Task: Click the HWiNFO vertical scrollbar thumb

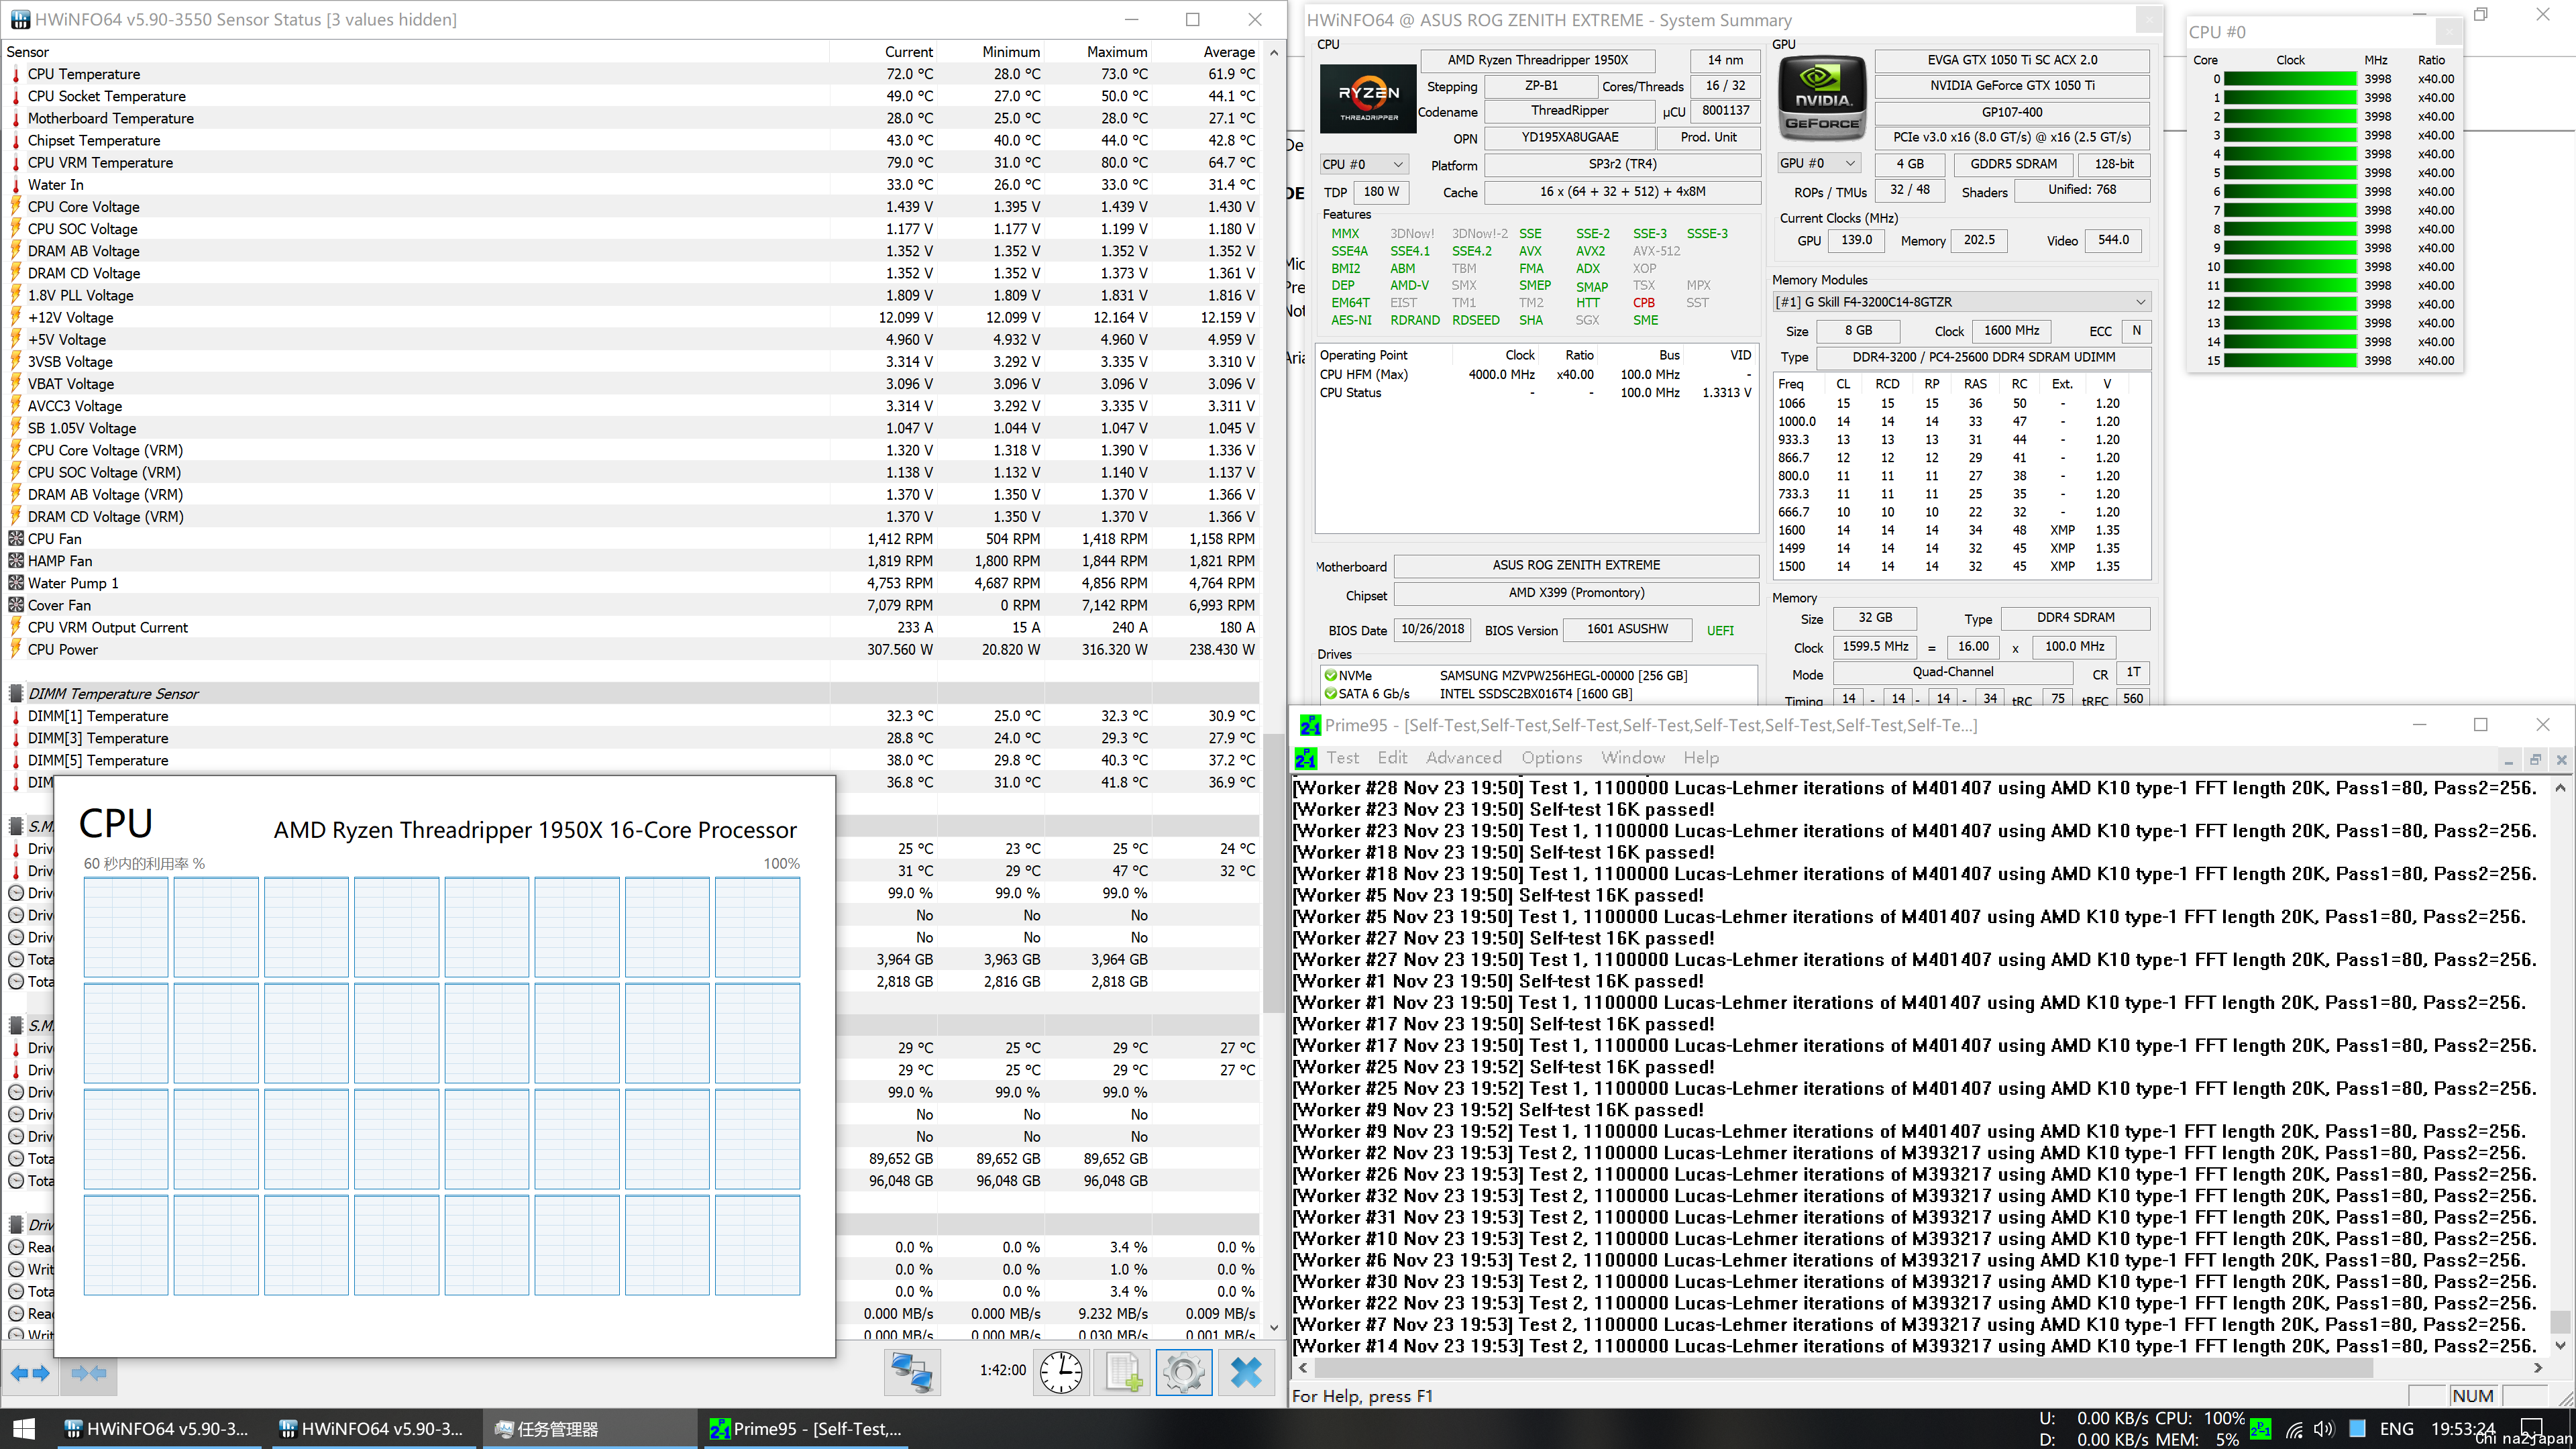Action: [1274, 873]
